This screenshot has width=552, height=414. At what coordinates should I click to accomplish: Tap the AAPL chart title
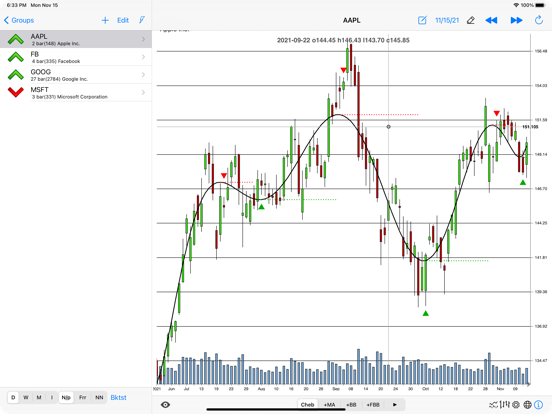352,20
